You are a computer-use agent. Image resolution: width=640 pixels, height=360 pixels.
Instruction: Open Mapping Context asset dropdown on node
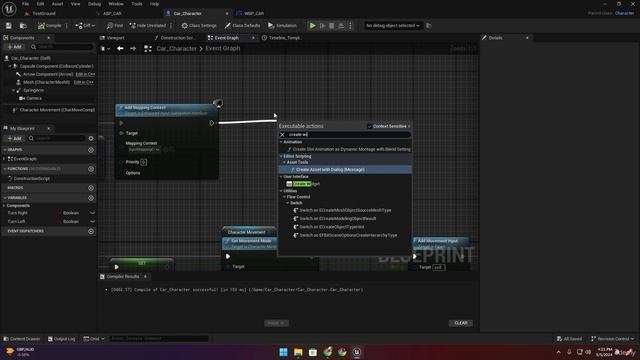[144, 150]
